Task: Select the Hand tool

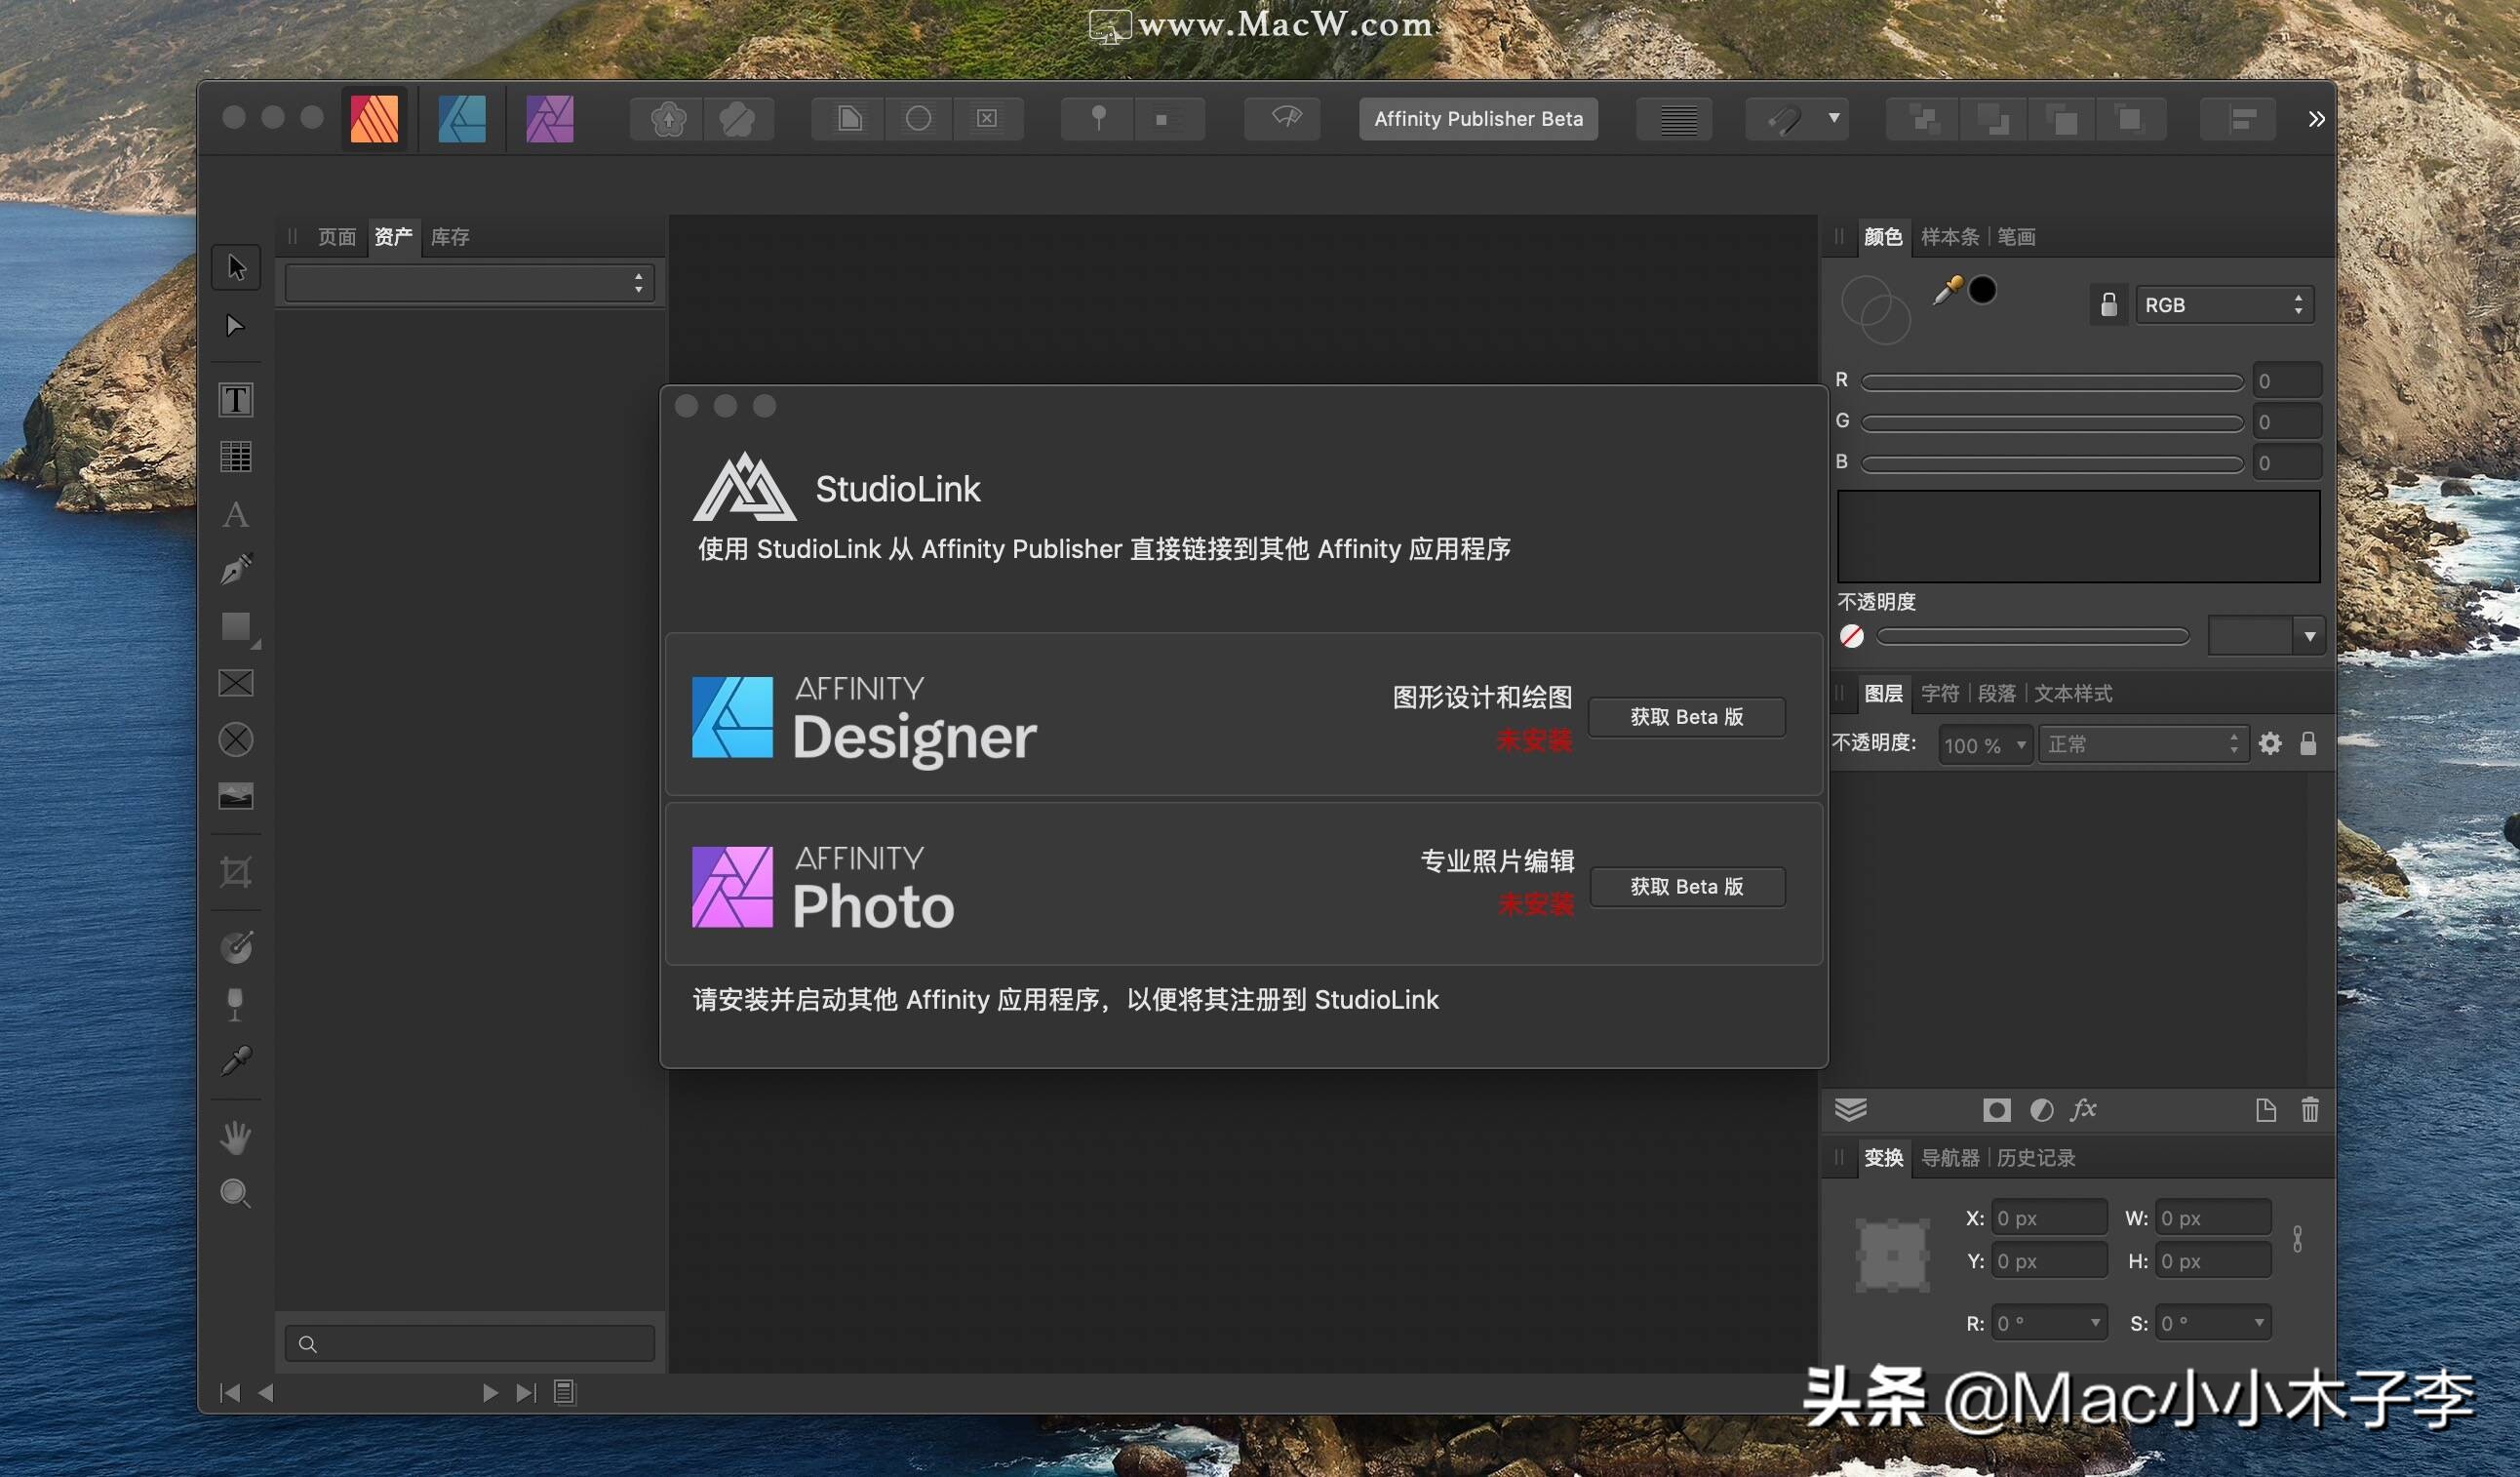Action: tap(236, 1137)
